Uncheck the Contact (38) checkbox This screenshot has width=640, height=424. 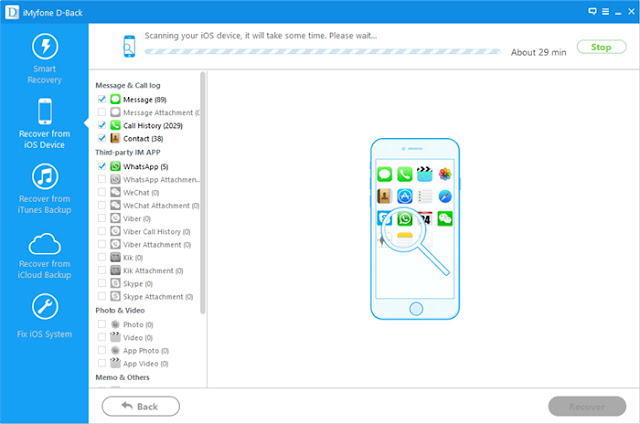click(x=102, y=138)
